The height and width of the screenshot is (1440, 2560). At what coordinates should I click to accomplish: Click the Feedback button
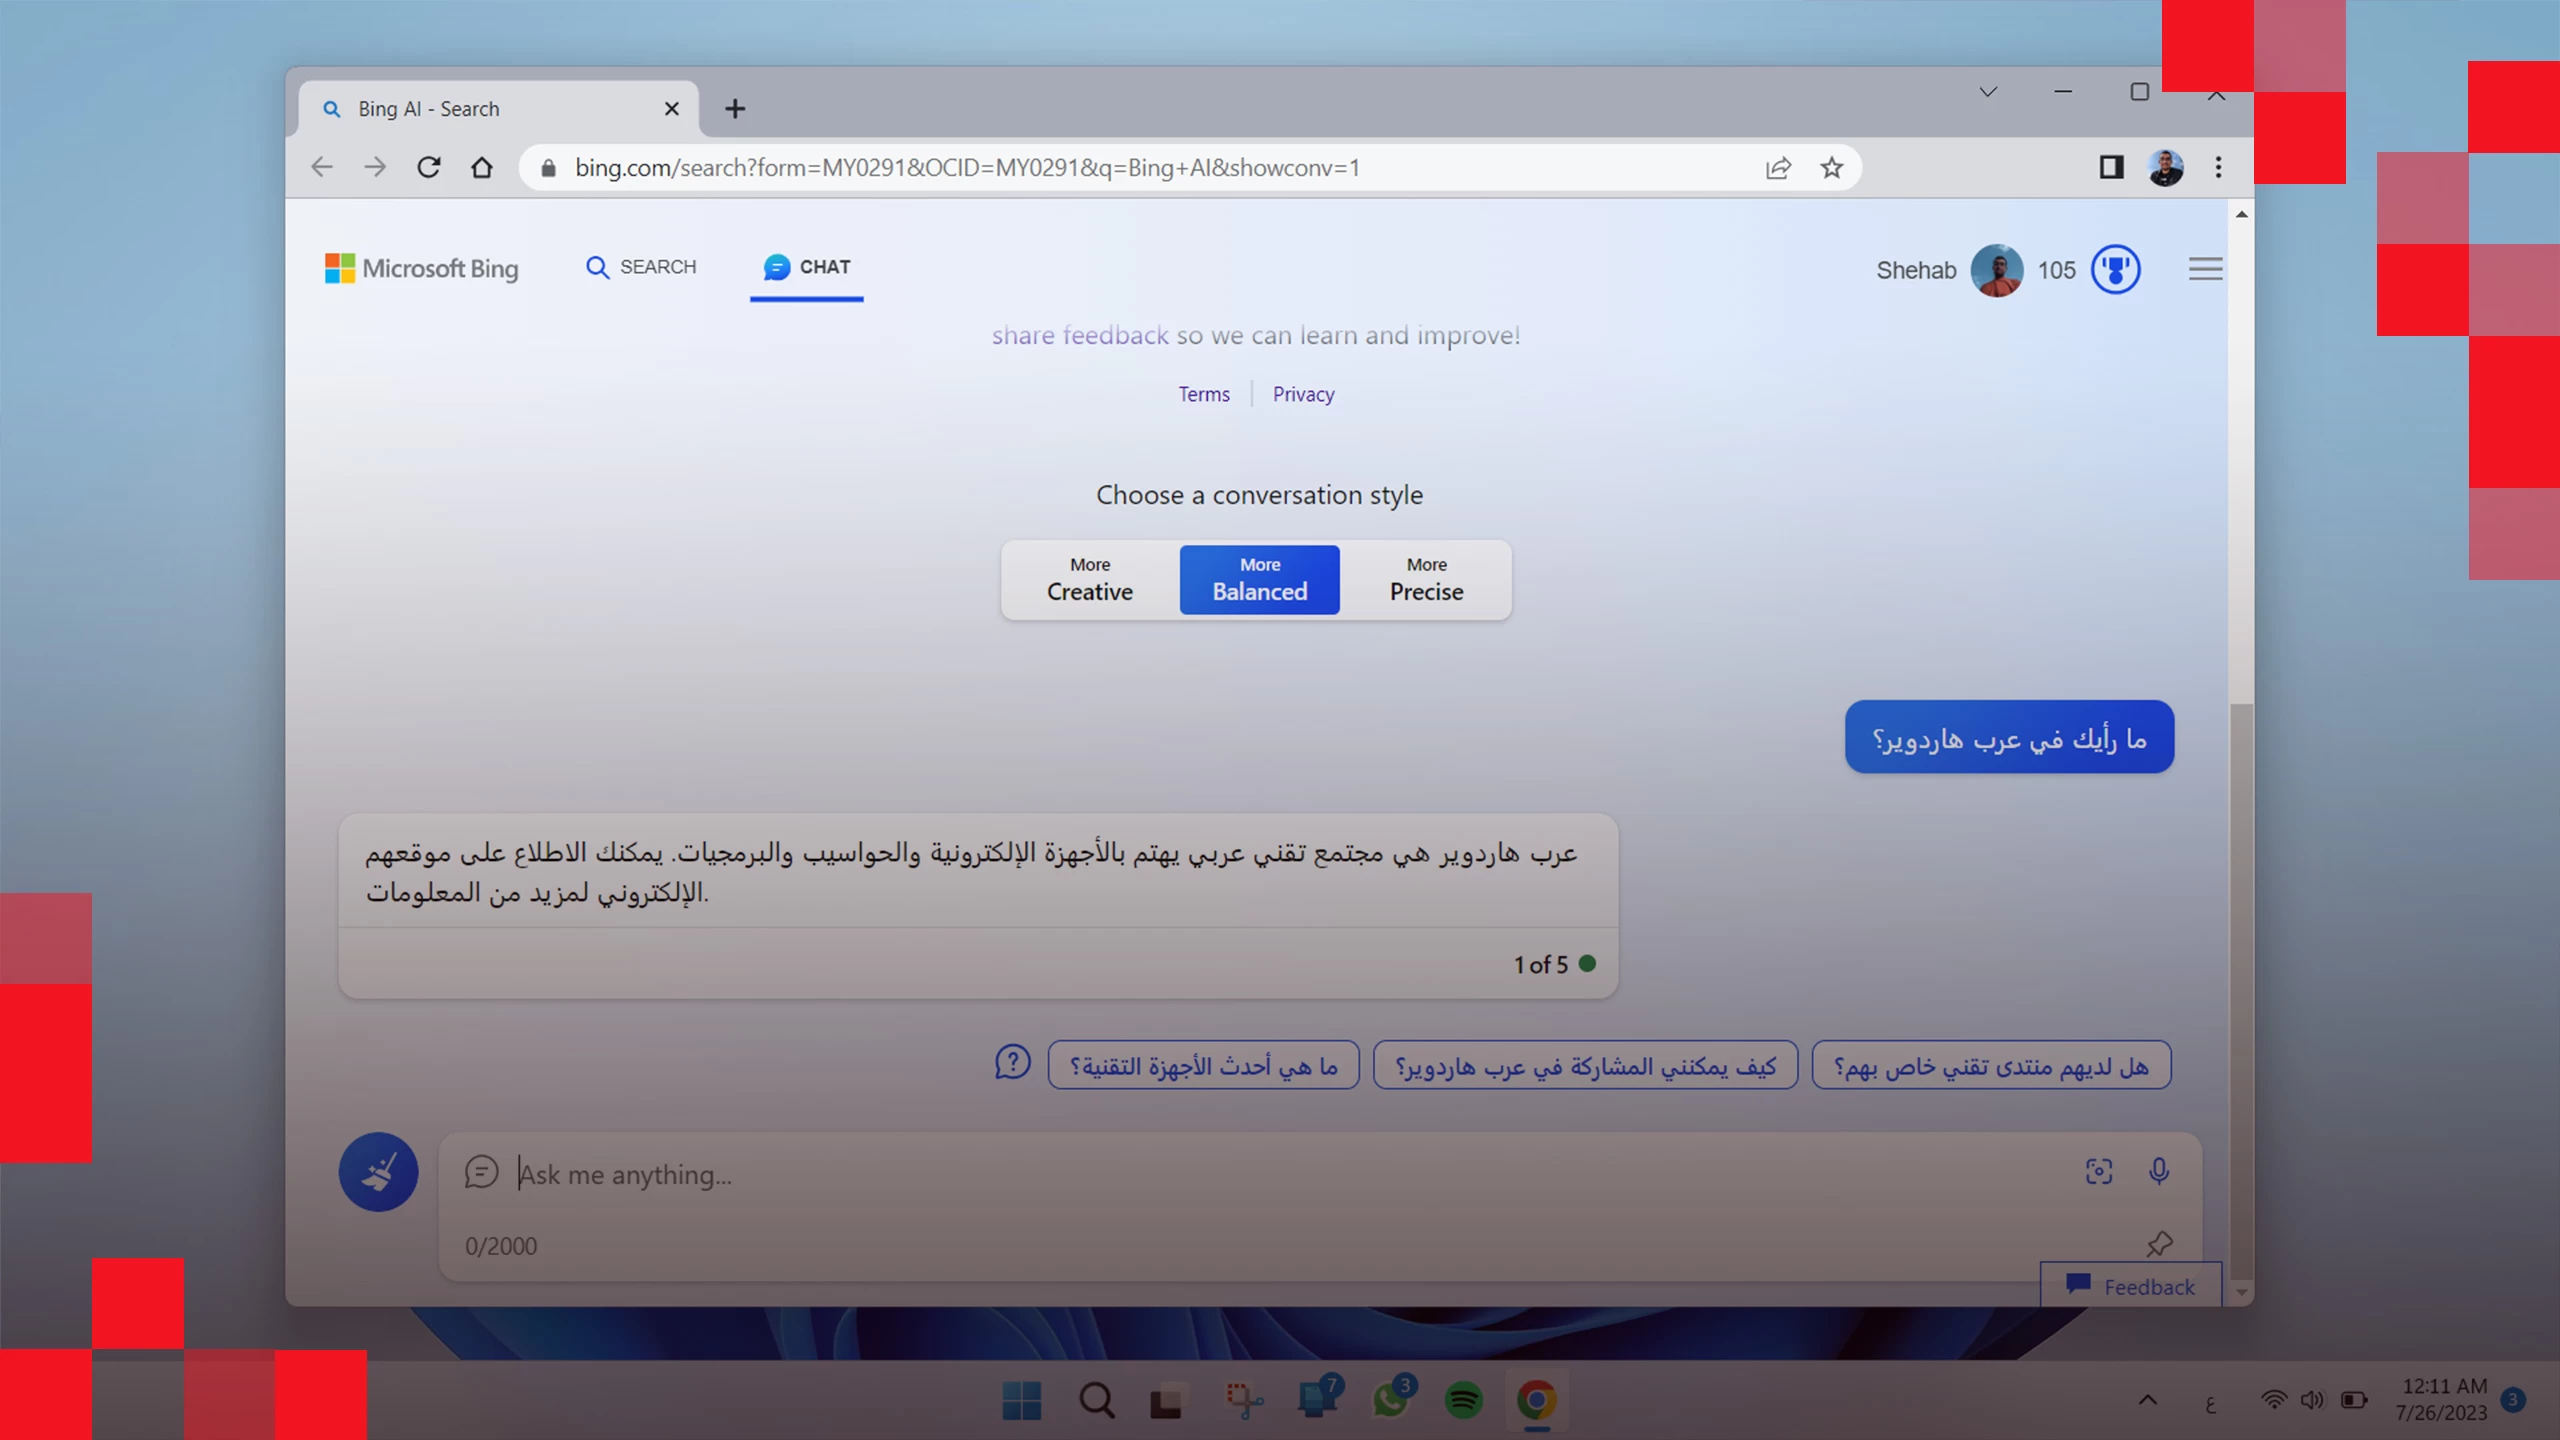(2130, 1286)
